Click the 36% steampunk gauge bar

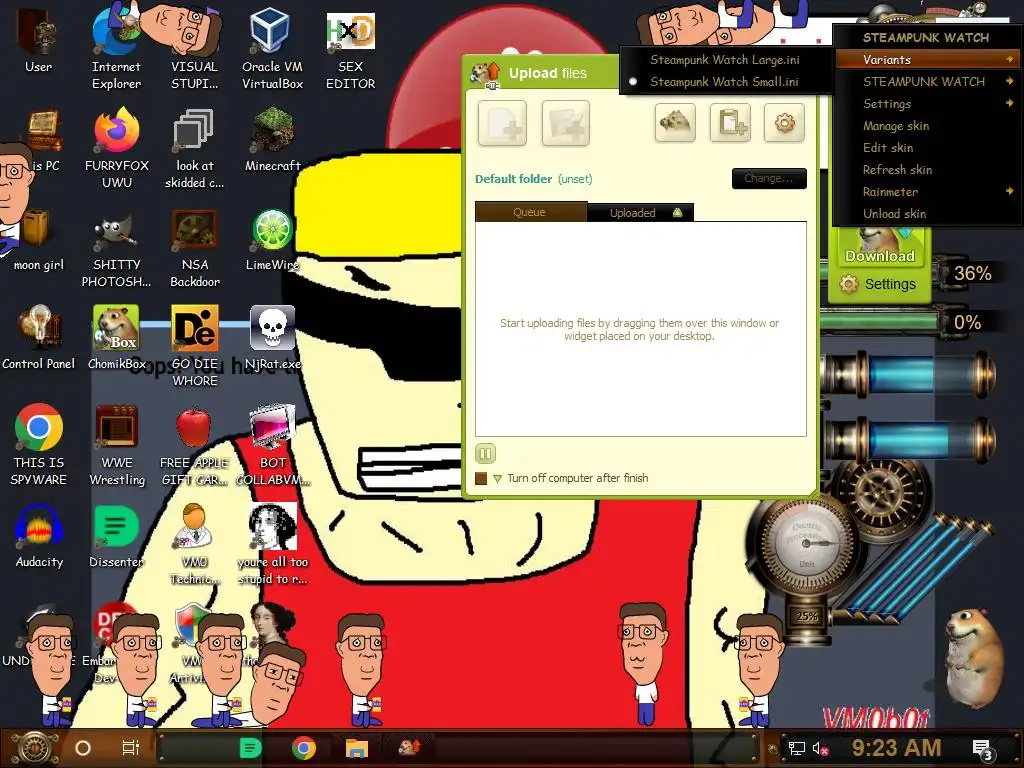coord(973,273)
